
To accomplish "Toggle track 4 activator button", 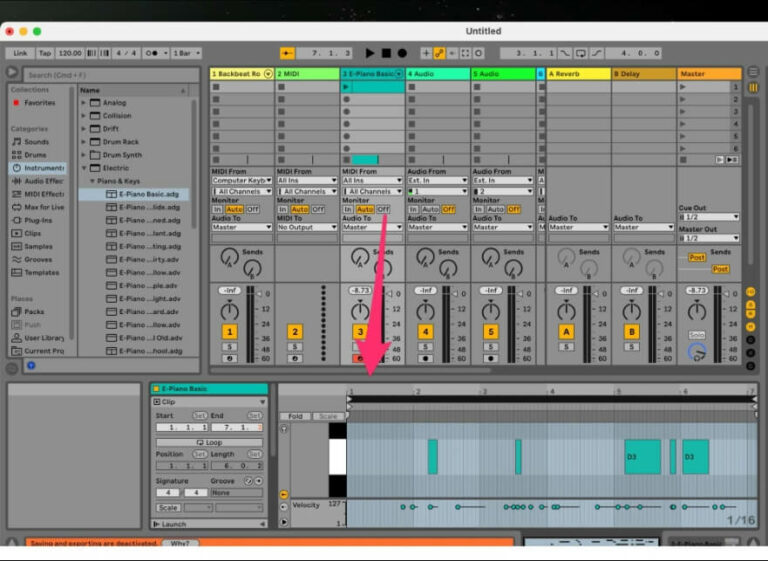I will point(425,332).
